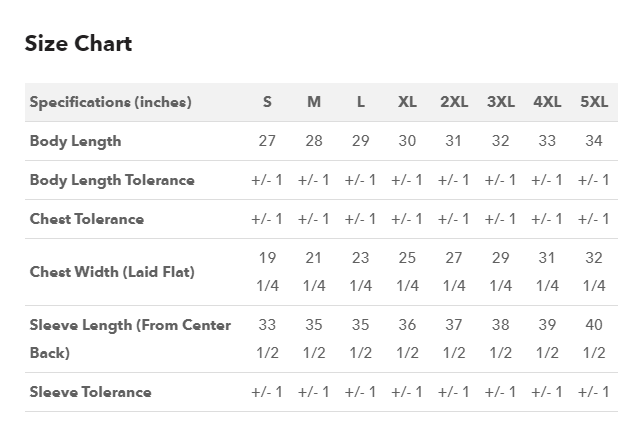This screenshot has height=437, width=638.
Task: Click Body Length value 34 for 5XL
Action: tap(594, 141)
